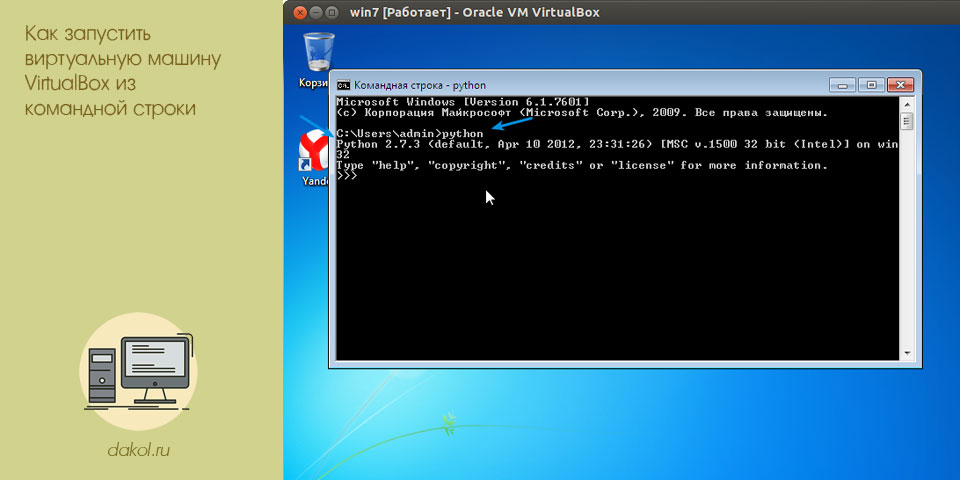Maximize the Командная строка window
960x480 pixels.
(x=871, y=85)
